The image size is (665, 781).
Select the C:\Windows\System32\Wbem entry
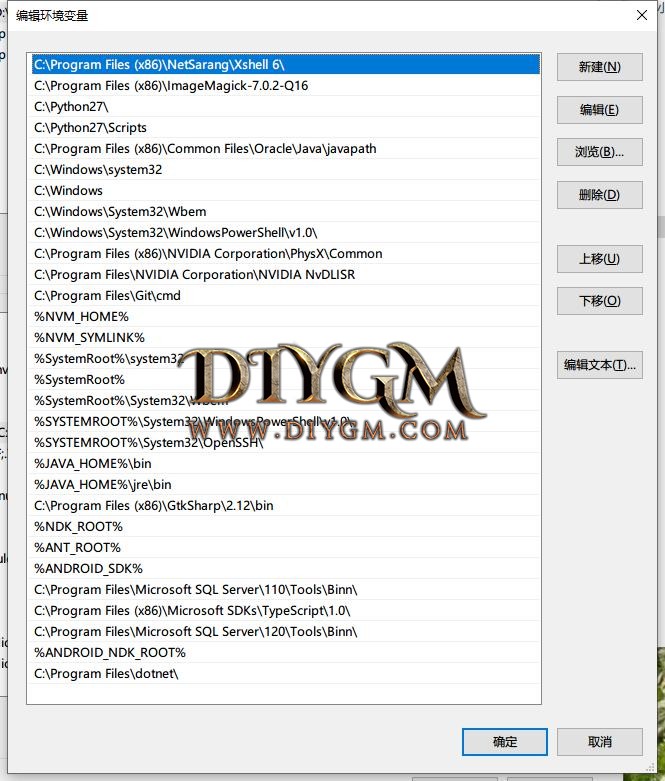click(x=286, y=212)
